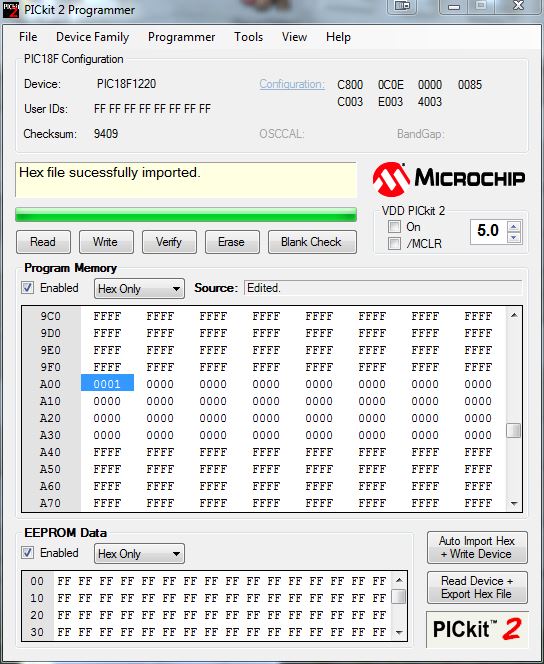This screenshot has height=664, width=544.
Task: Click configuration word 4003
Action: (430, 102)
